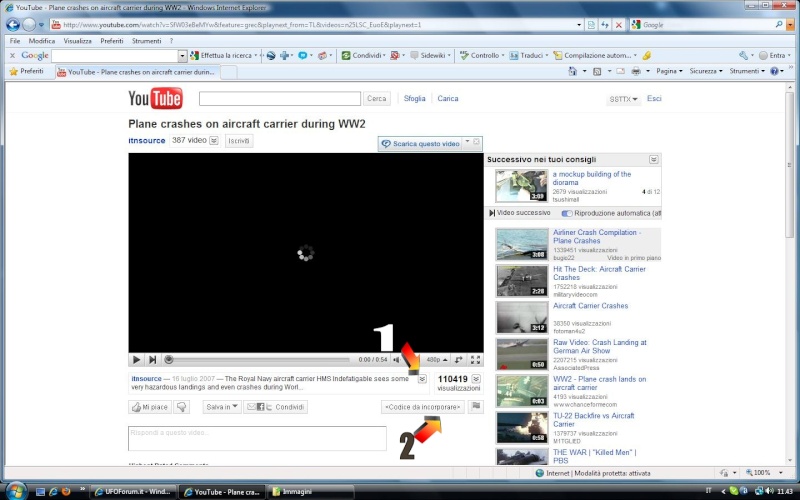Open the Visualizza menu
The width and height of the screenshot is (800, 500).
coord(78,41)
